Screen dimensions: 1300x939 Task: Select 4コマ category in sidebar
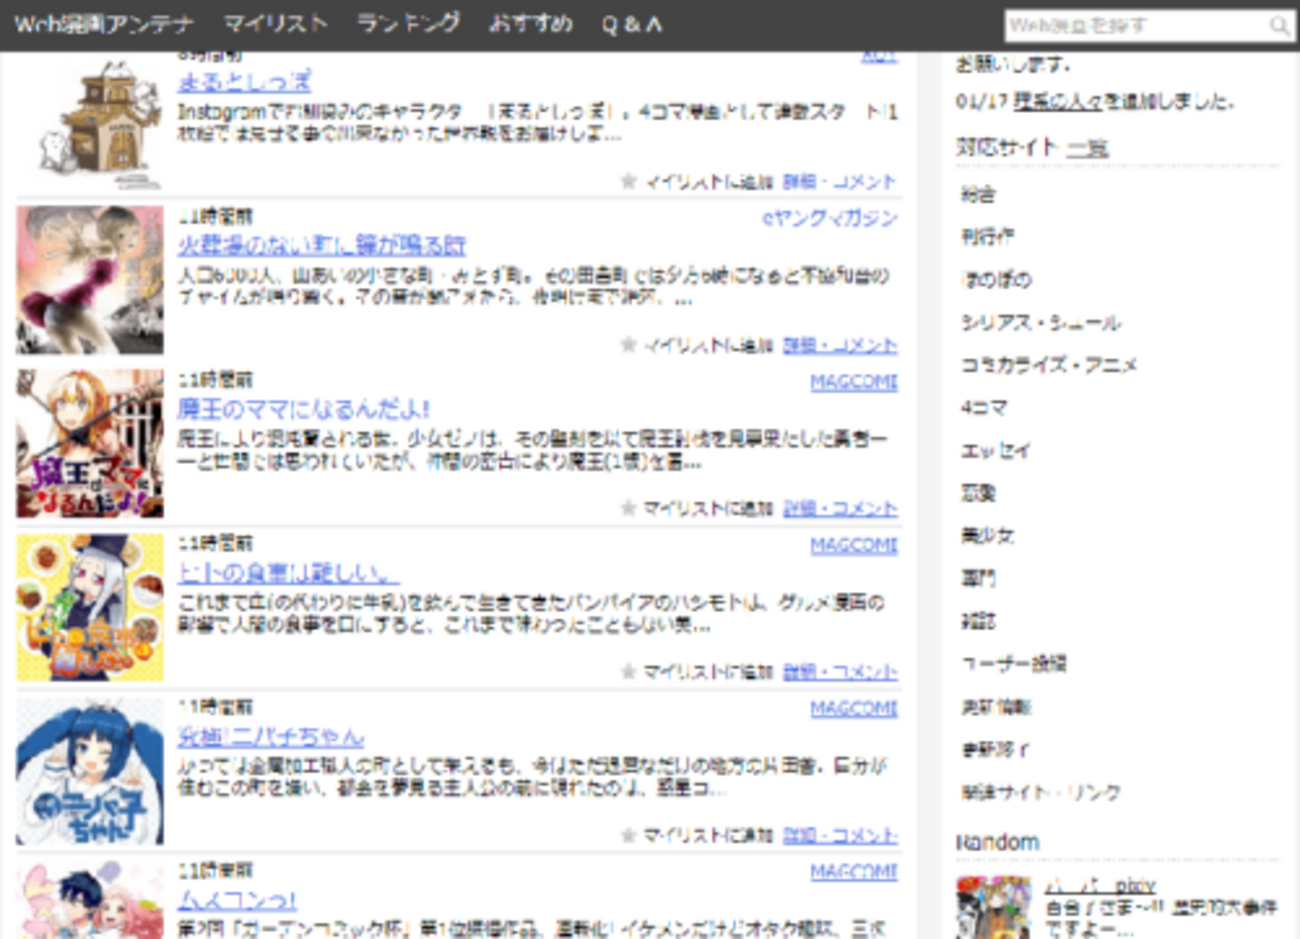(984, 408)
